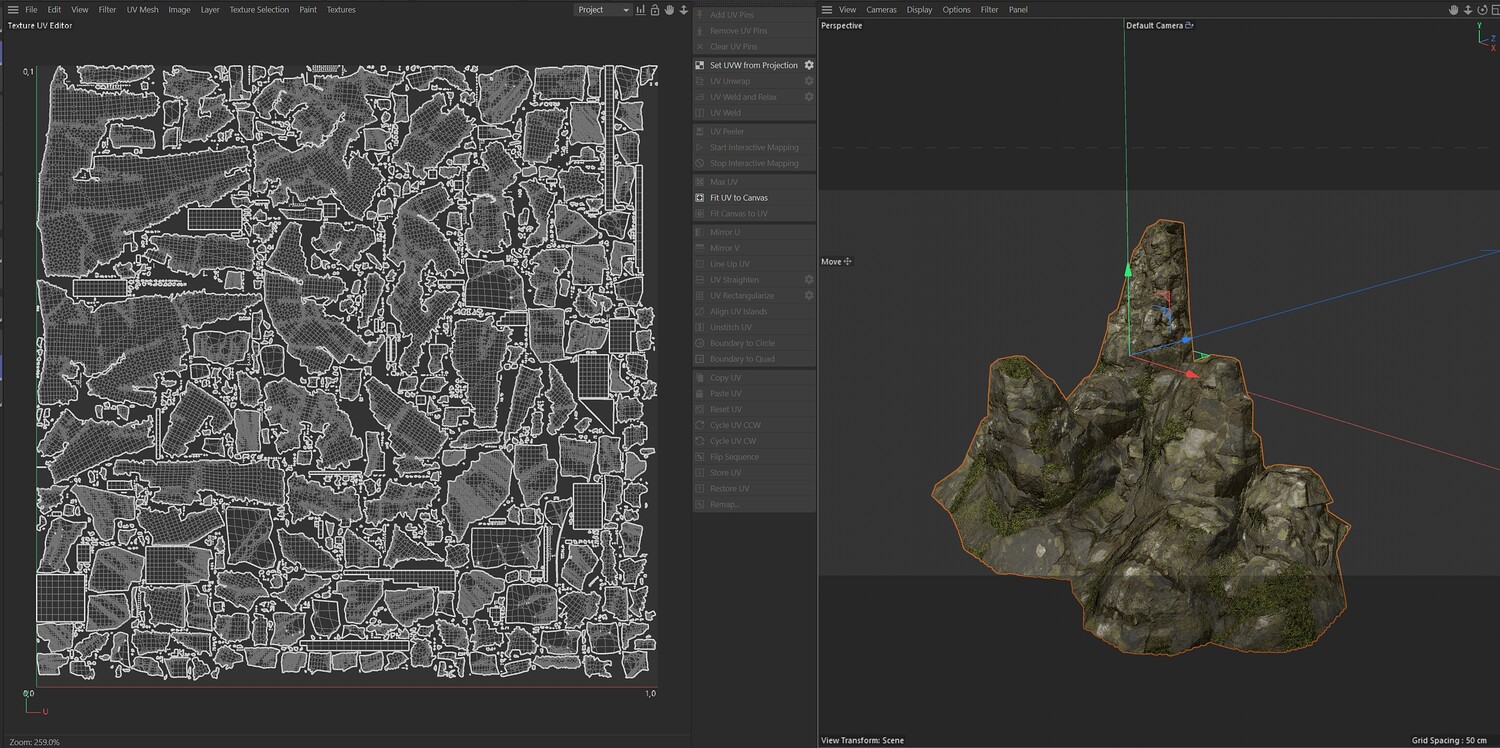
Task: Click the Cycle UV CCW icon
Action: (x=700, y=425)
